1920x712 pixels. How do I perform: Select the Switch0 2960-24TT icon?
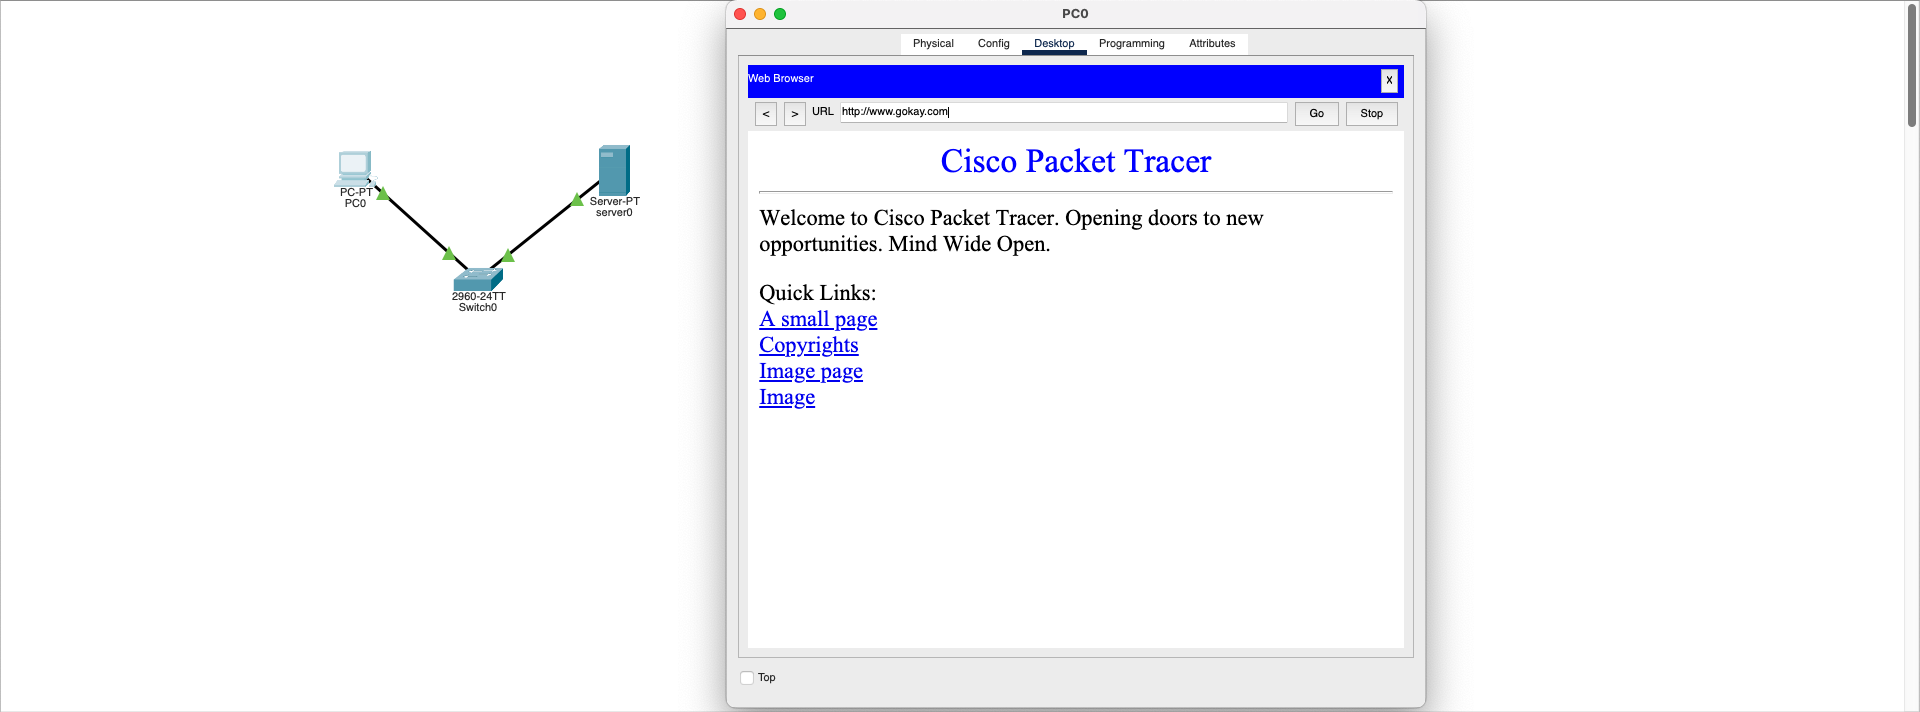(x=478, y=279)
